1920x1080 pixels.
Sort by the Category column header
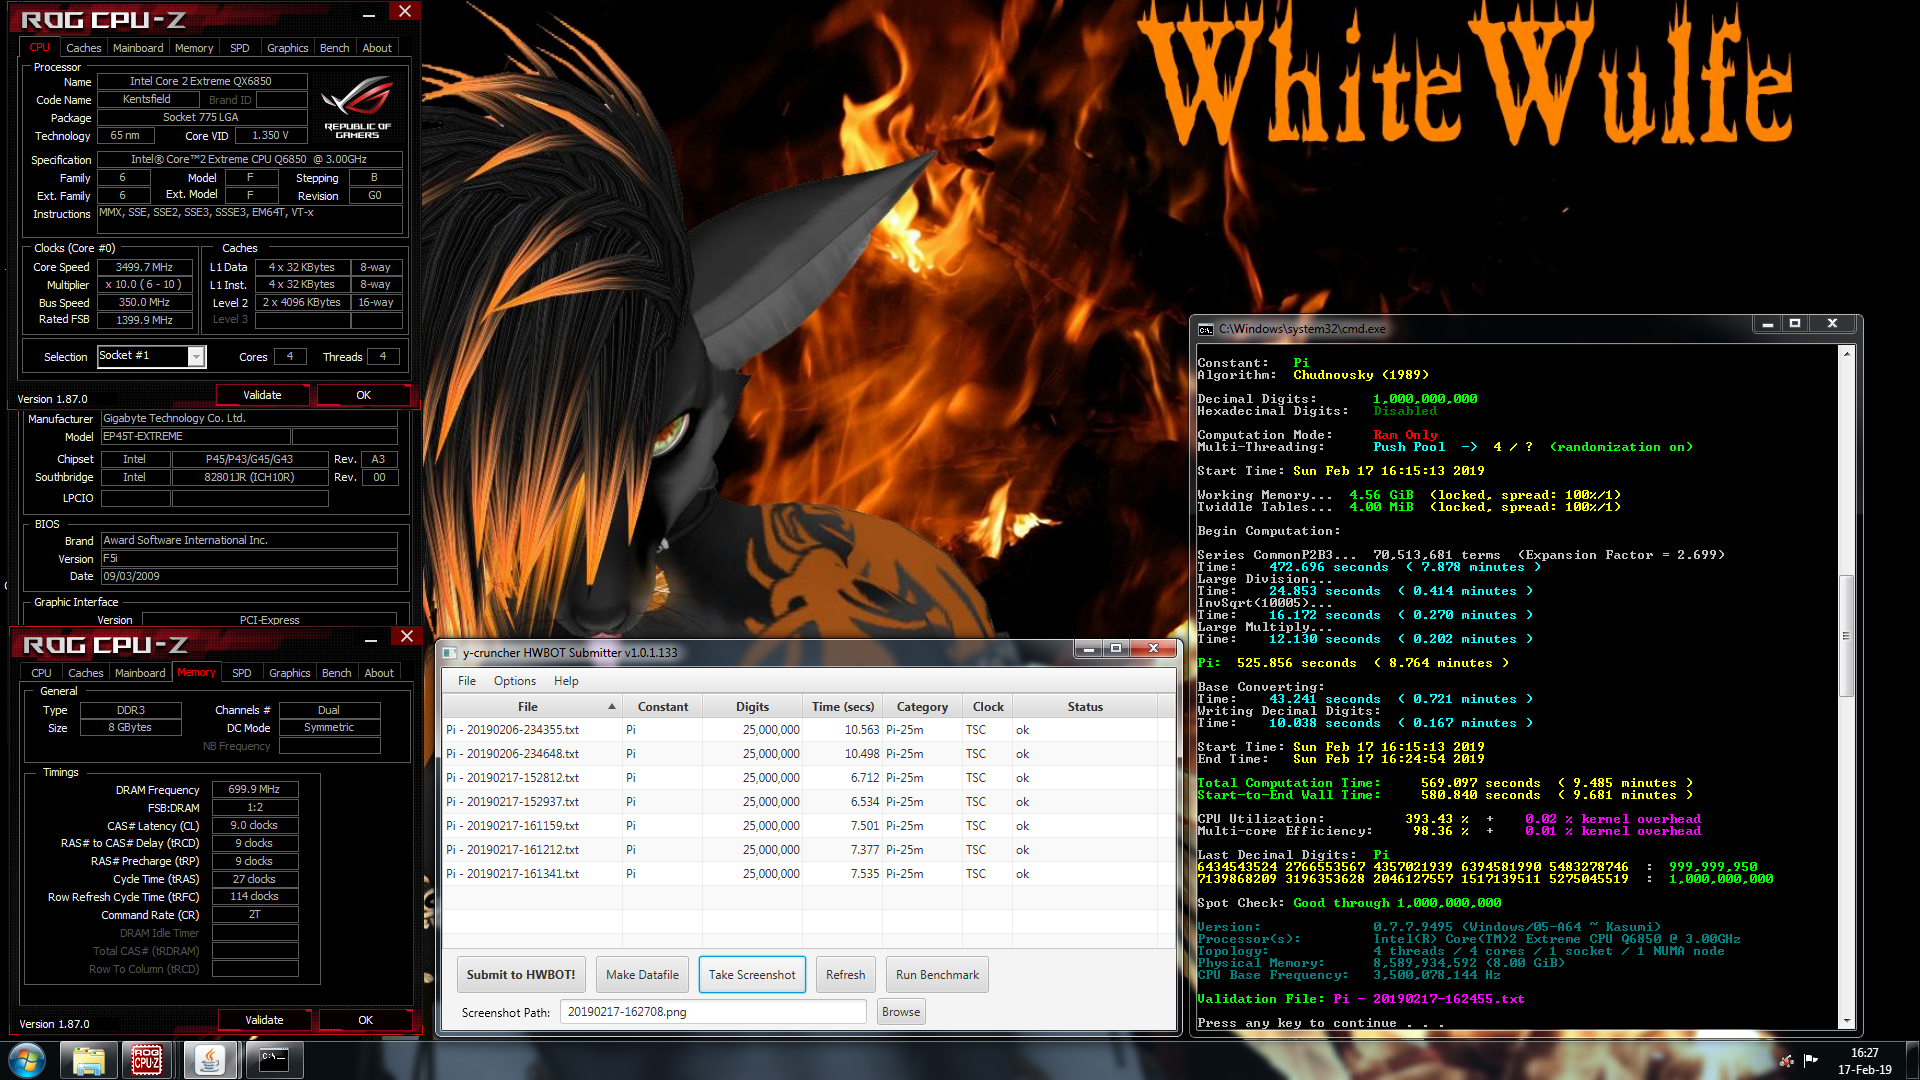[x=922, y=706]
